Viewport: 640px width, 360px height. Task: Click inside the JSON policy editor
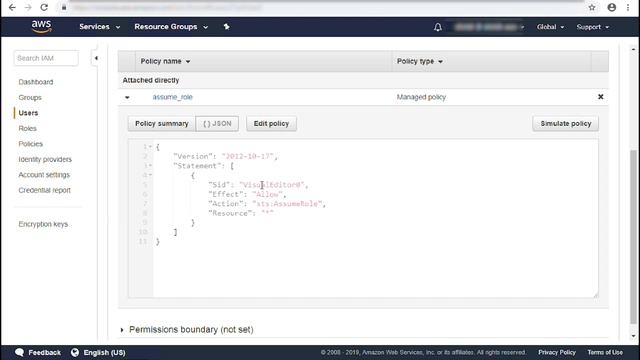[363, 218]
